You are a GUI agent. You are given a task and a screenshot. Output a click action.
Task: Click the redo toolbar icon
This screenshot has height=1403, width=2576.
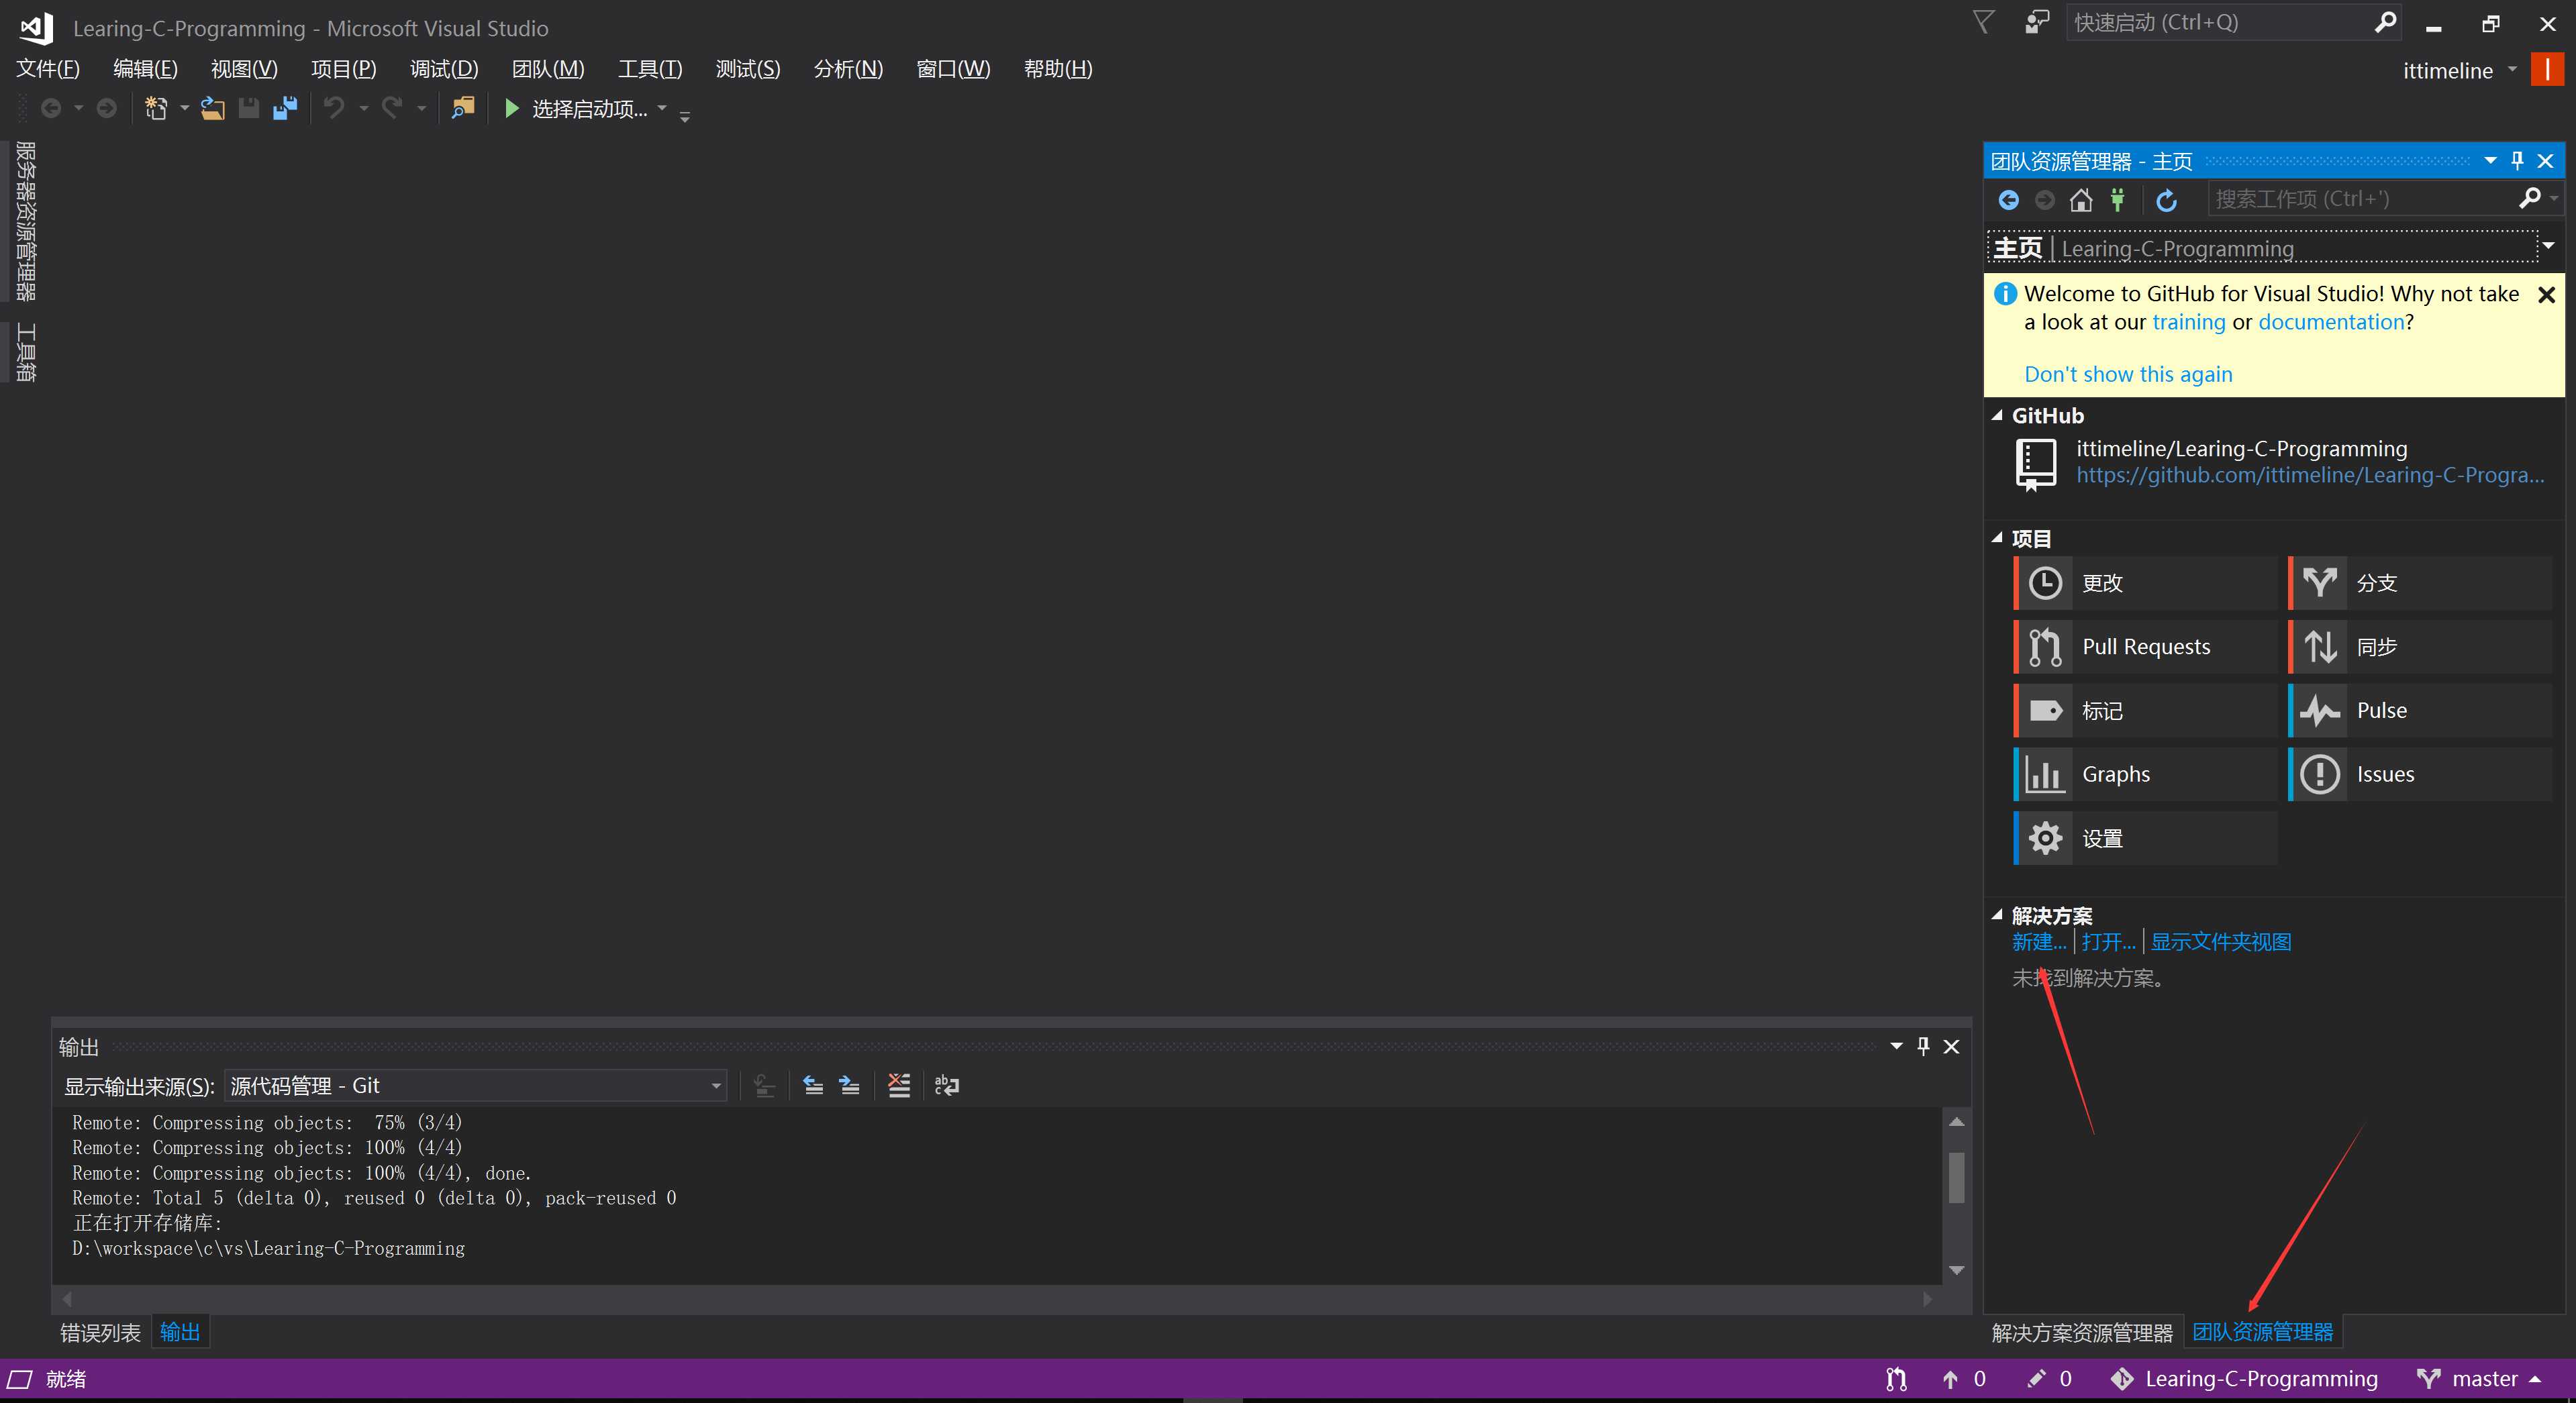[x=392, y=108]
